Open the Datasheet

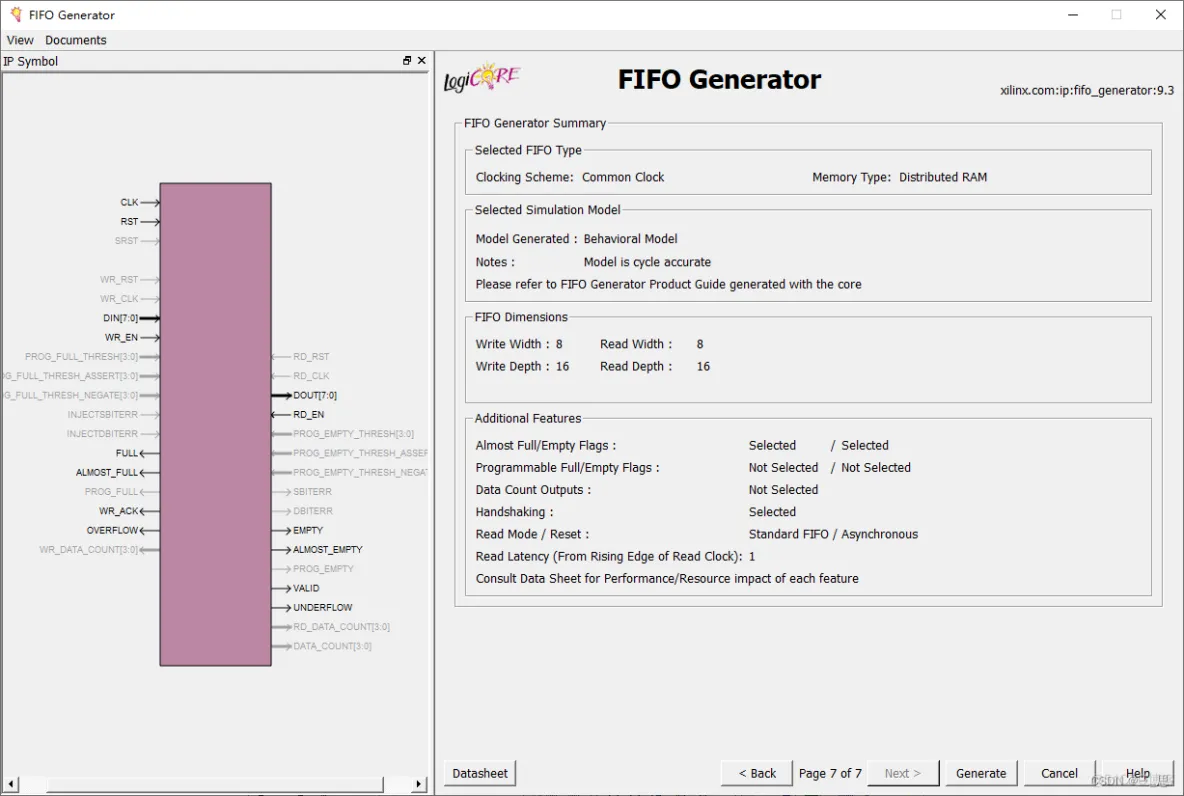[479, 773]
